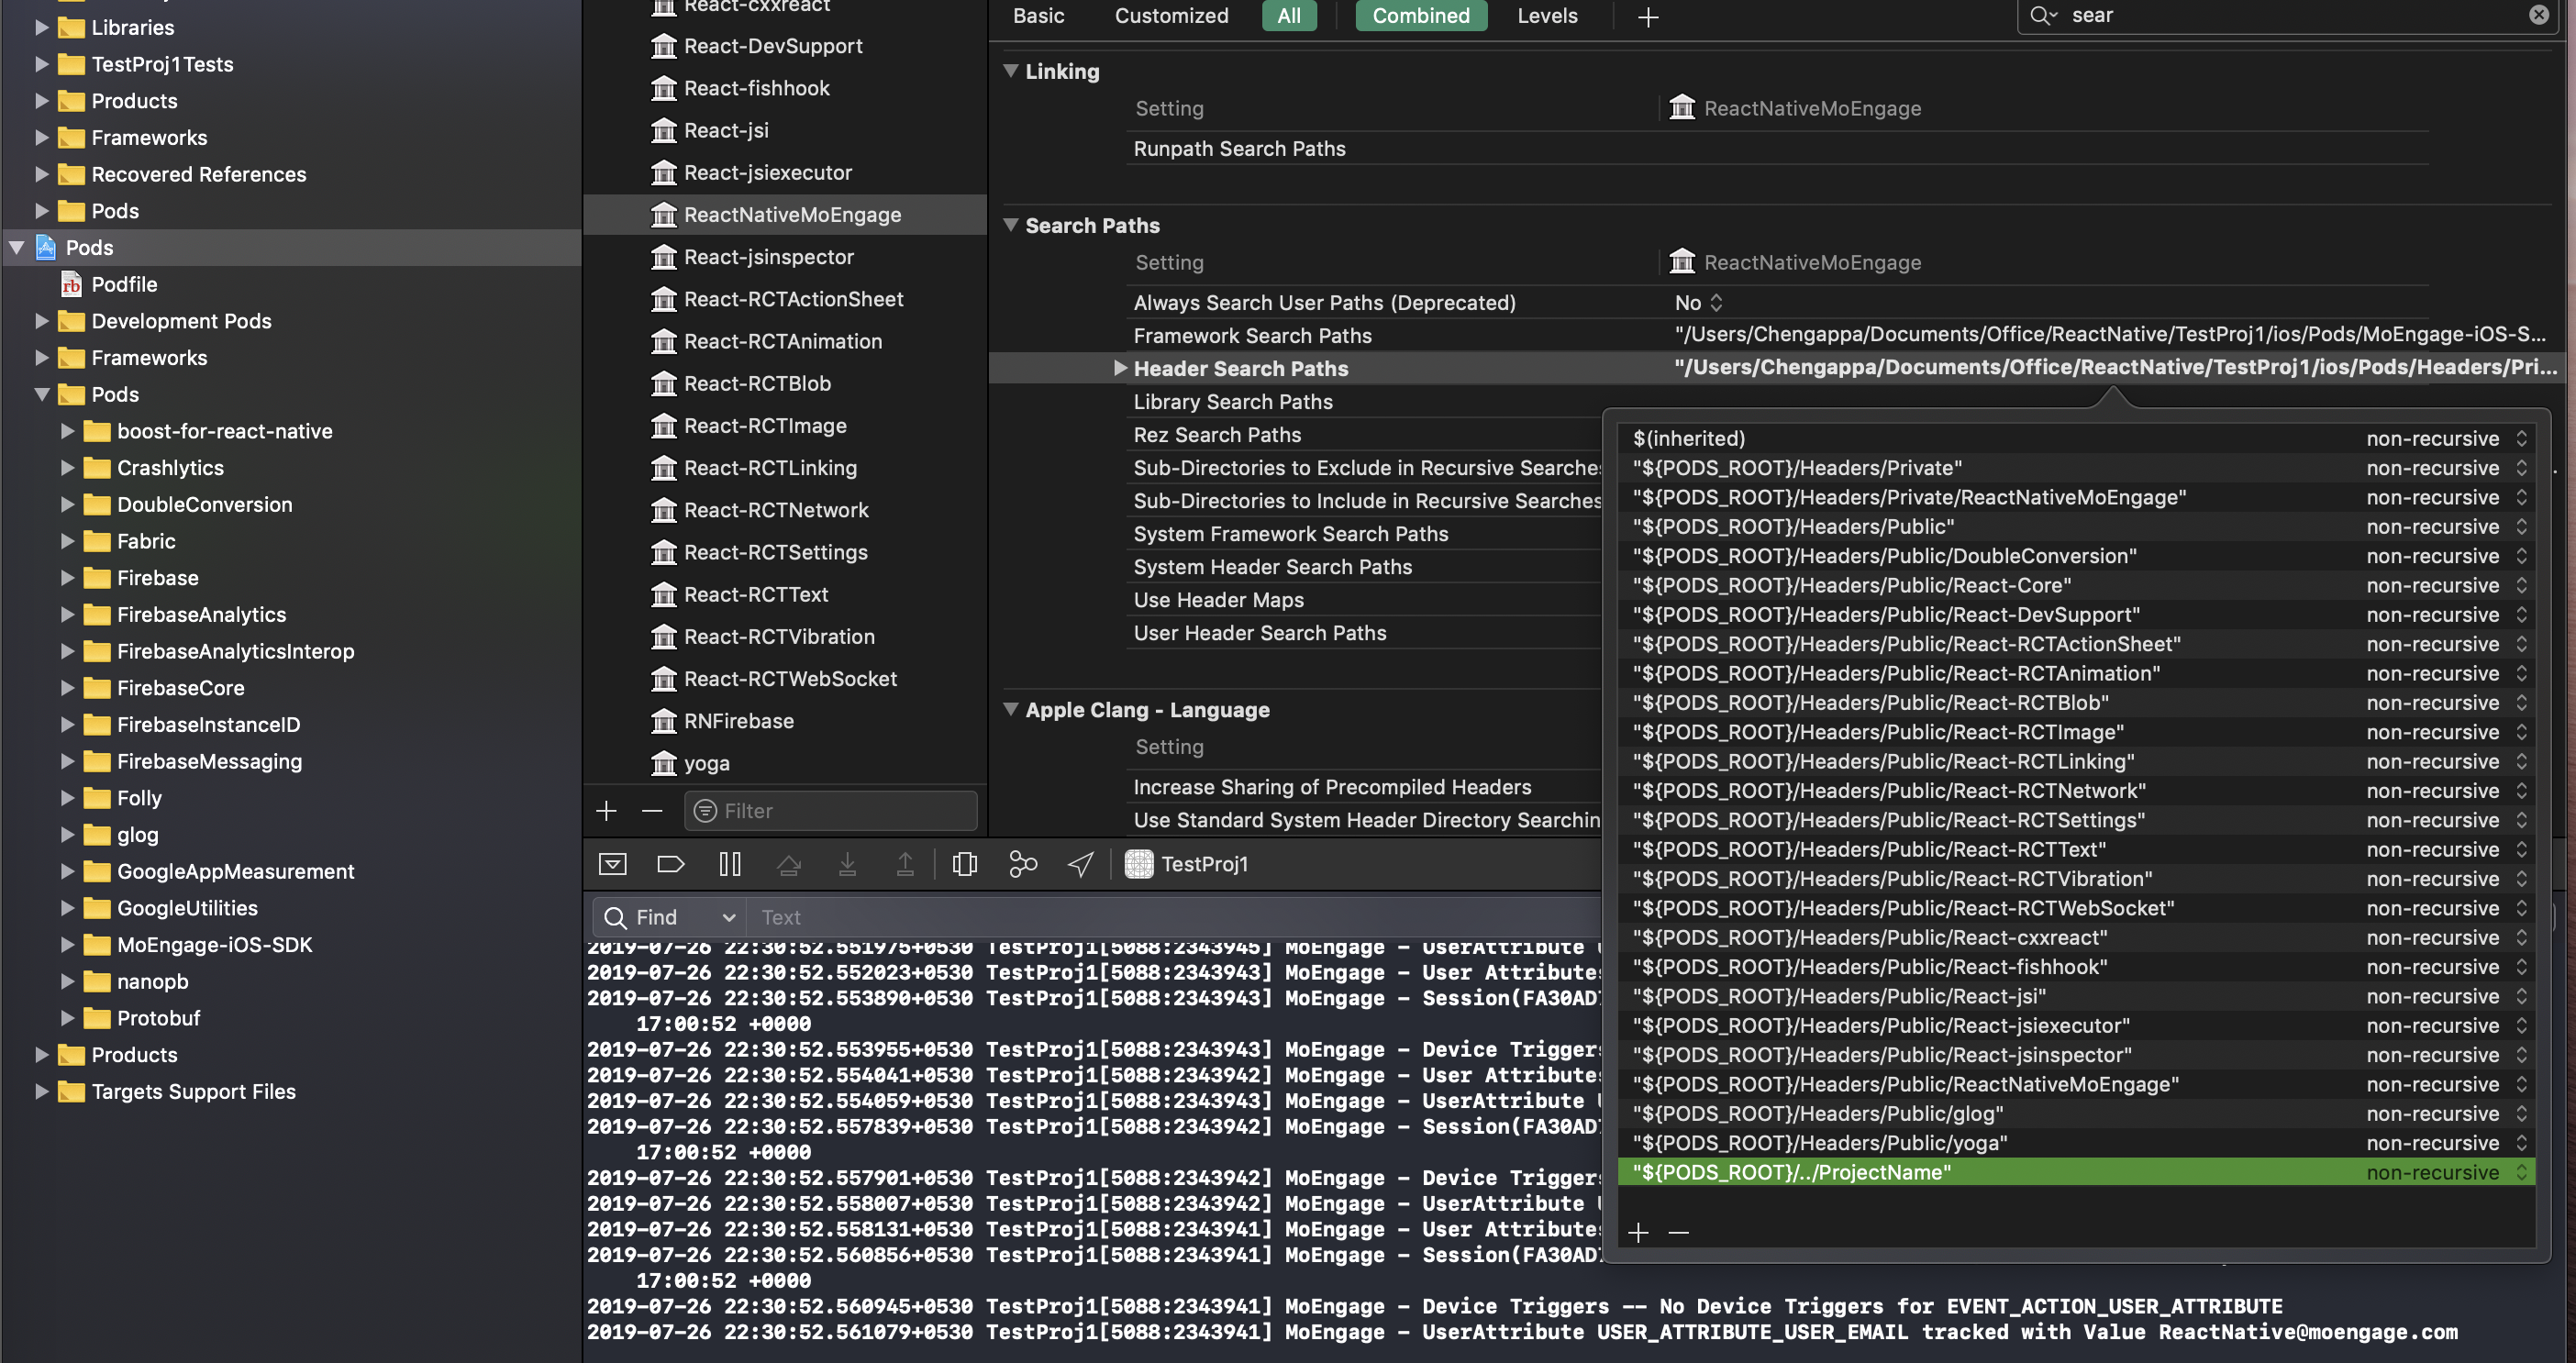Screen dimensions: 2576x1363
Task: Click the step over icon
Action: (789, 863)
